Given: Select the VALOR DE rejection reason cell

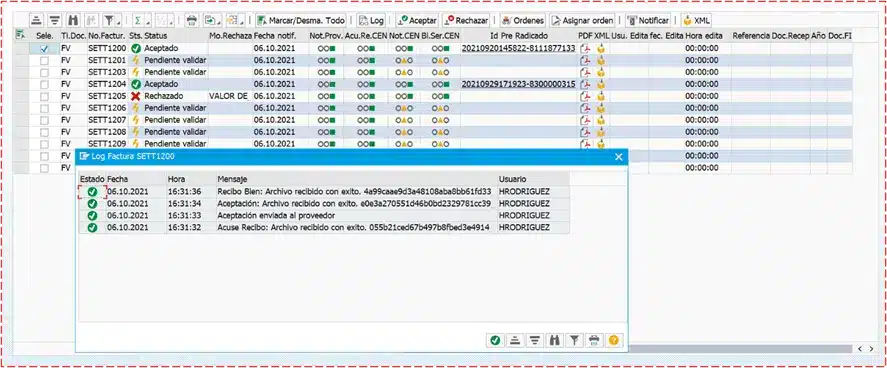Looking at the screenshot, I should (x=230, y=96).
